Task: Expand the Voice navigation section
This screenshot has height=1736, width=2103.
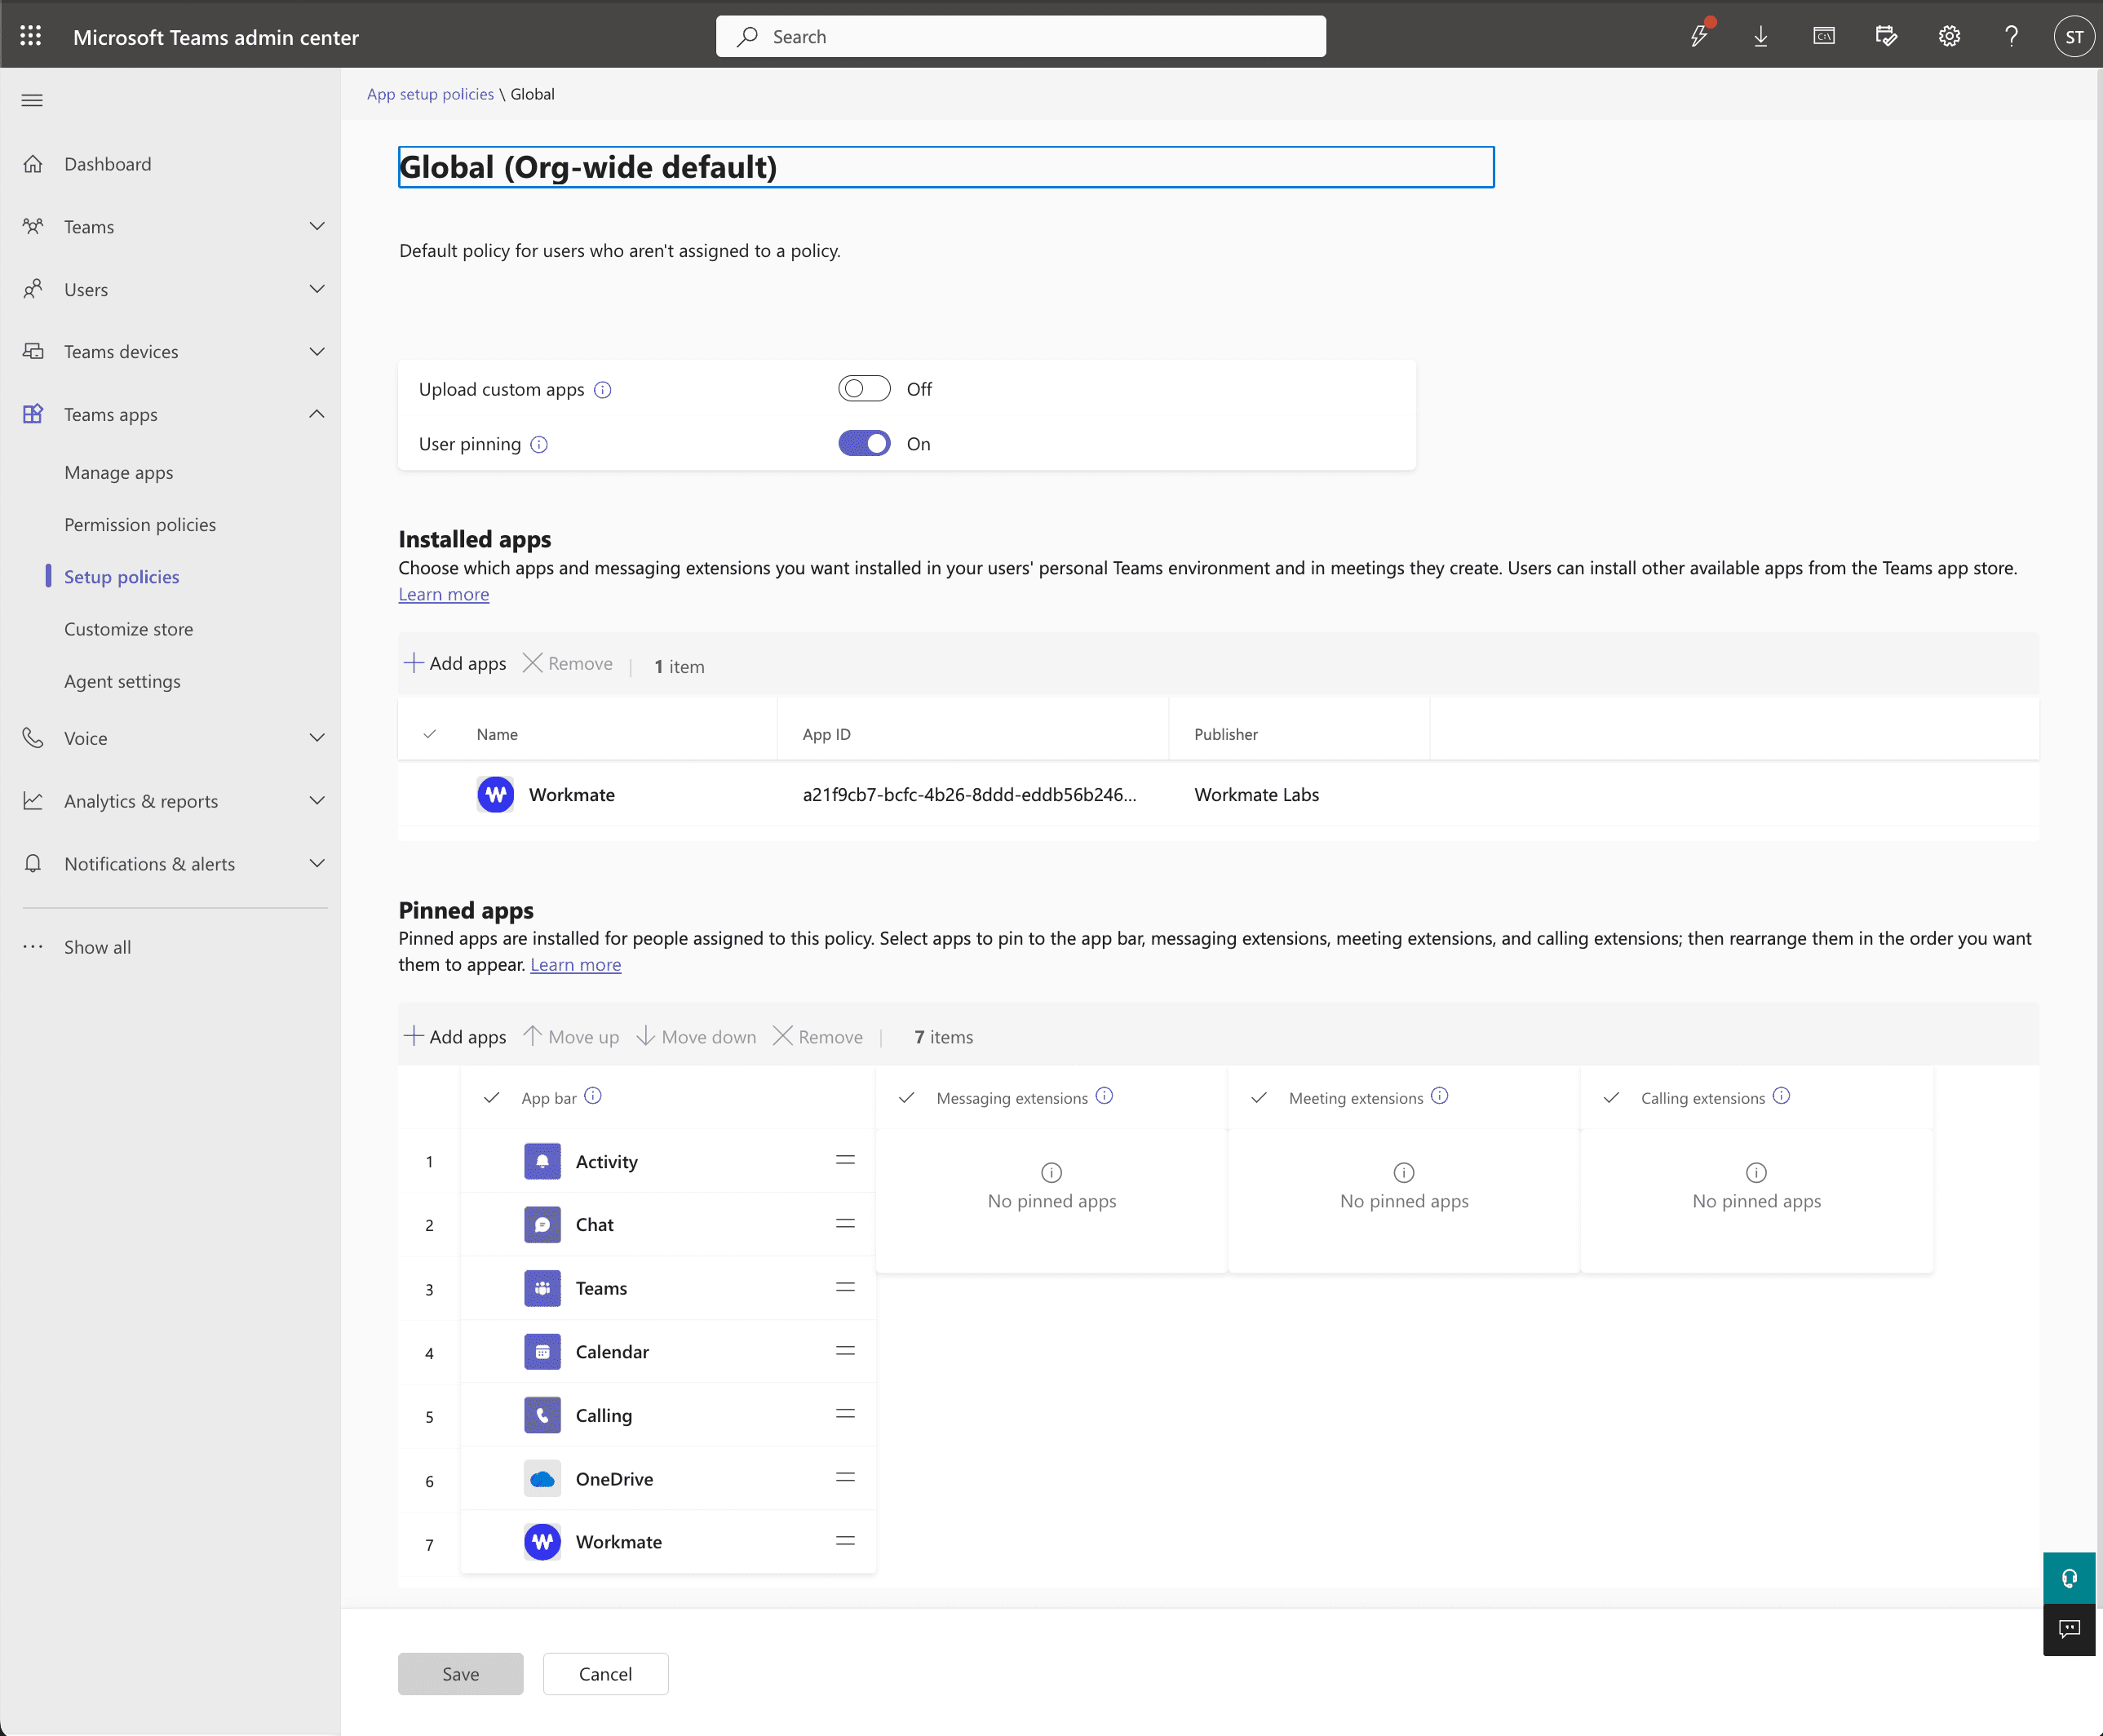Action: (317, 738)
